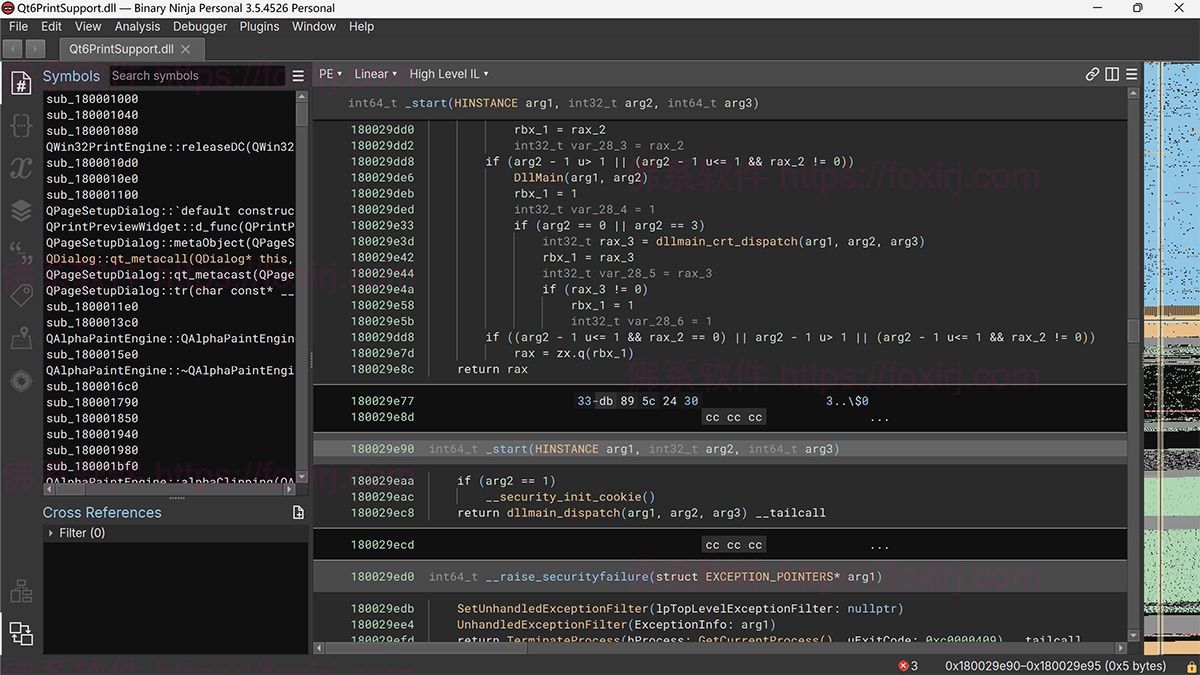Toggle the sync link icon in view header
Viewport: 1200px width, 675px height.
click(1092, 74)
